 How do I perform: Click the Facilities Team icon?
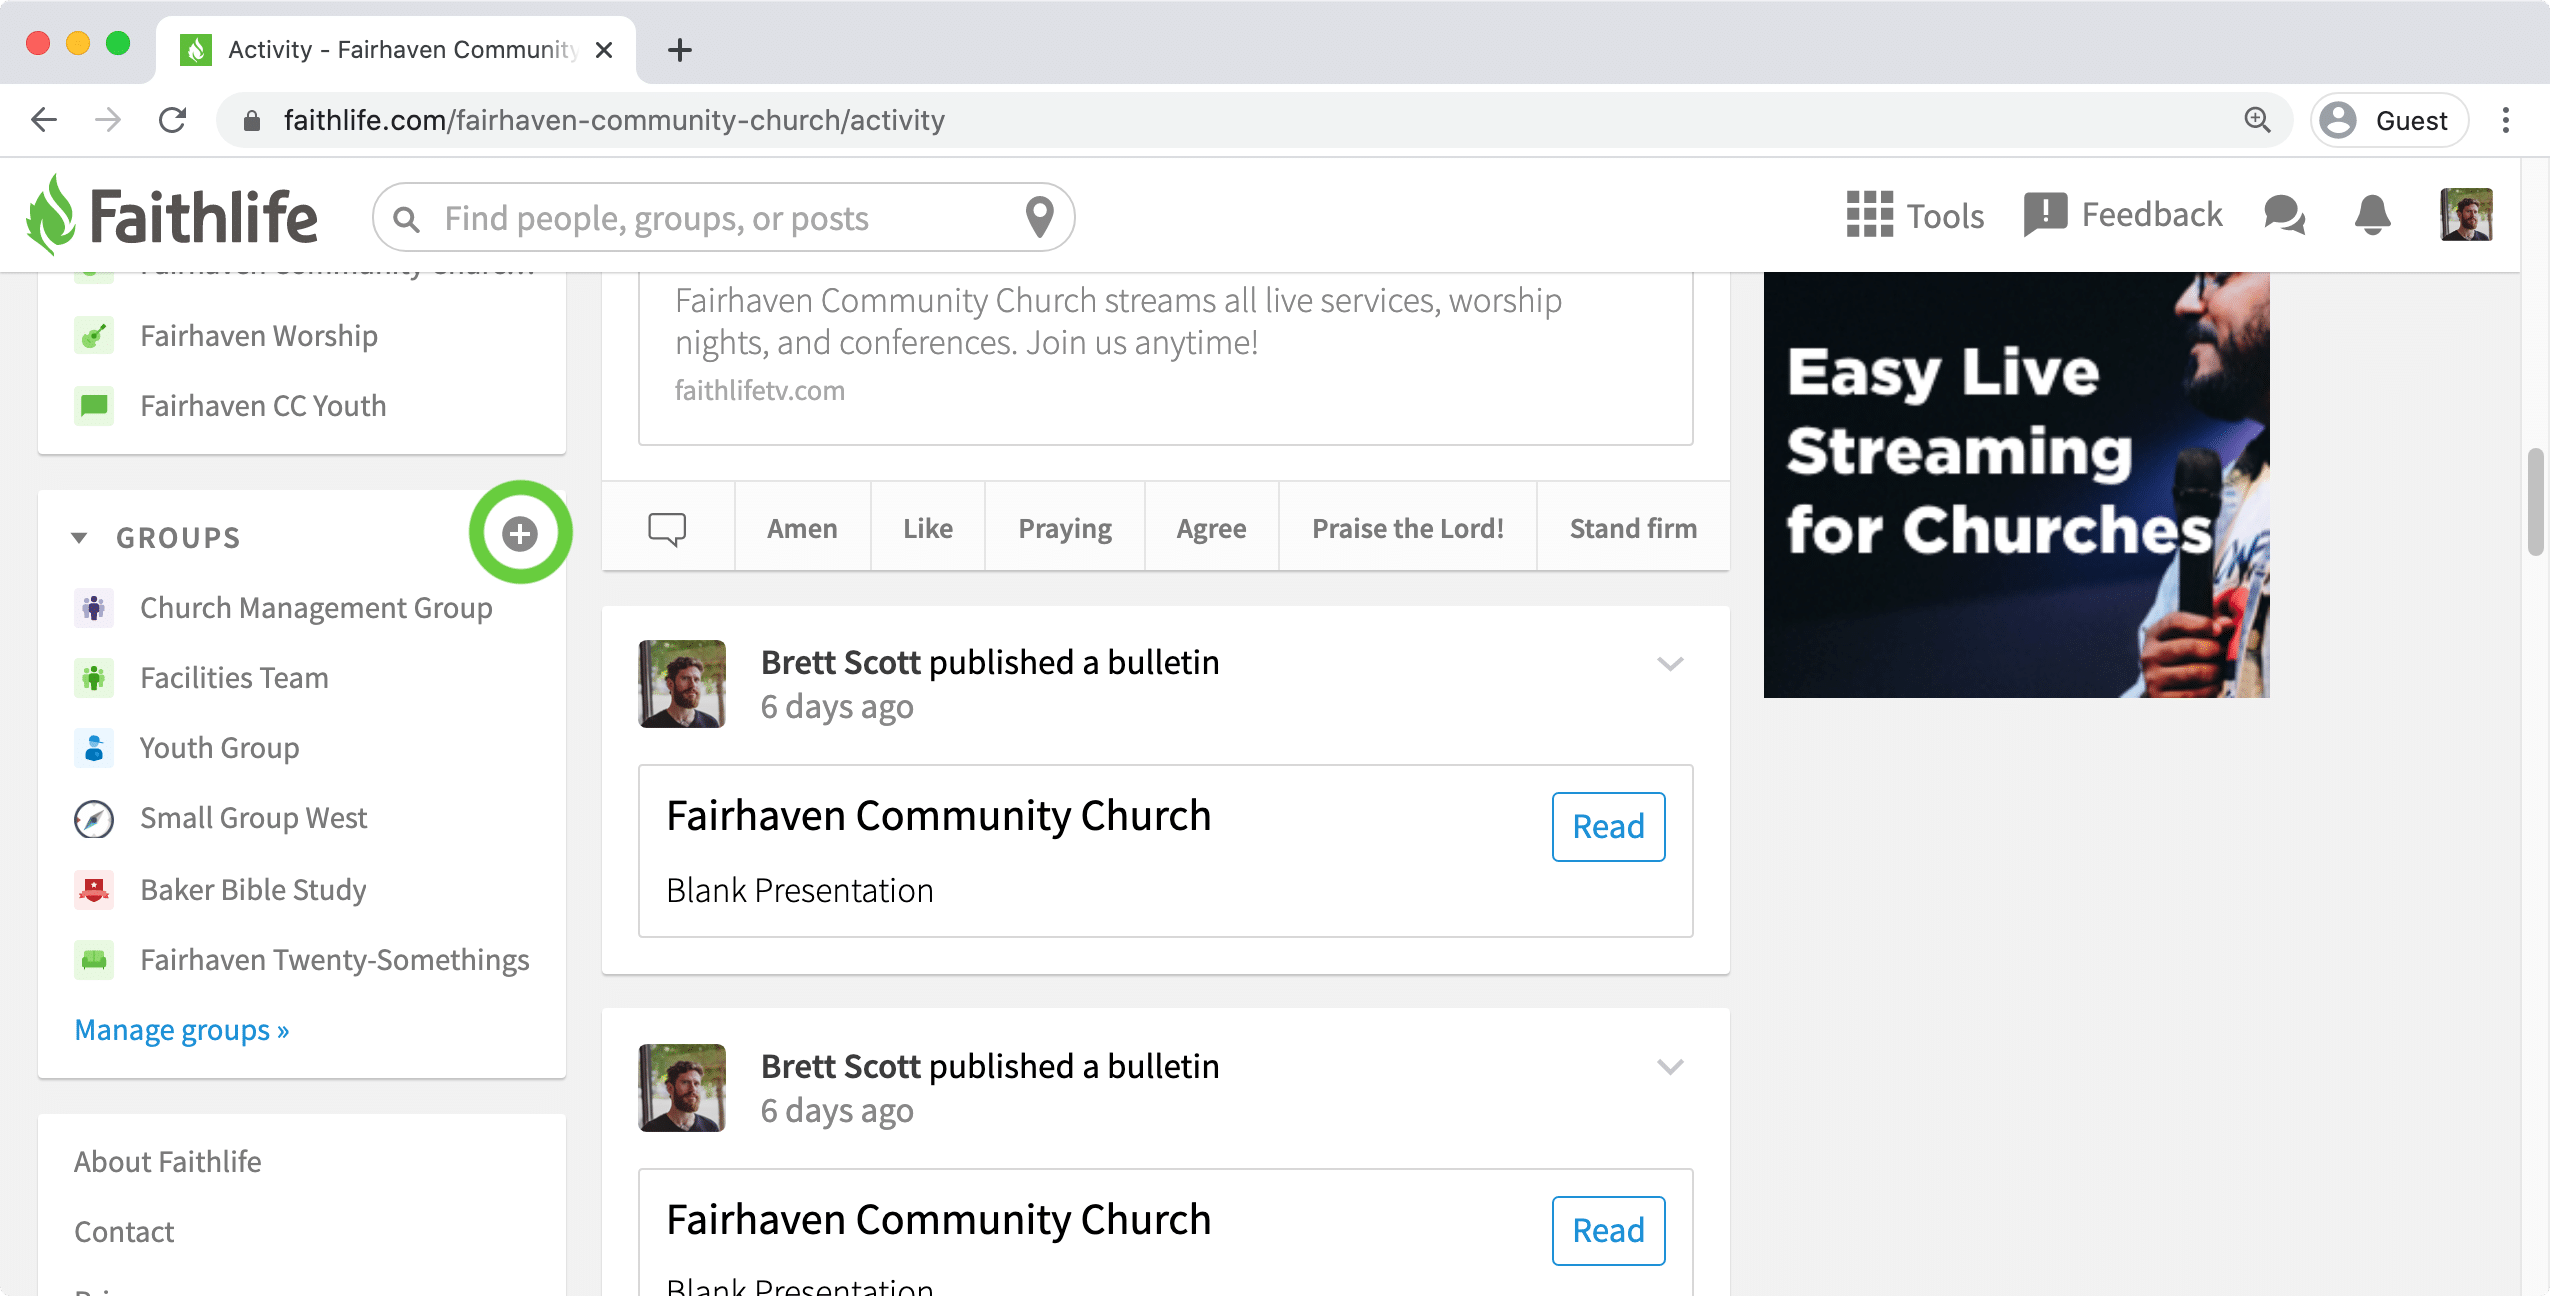click(94, 678)
